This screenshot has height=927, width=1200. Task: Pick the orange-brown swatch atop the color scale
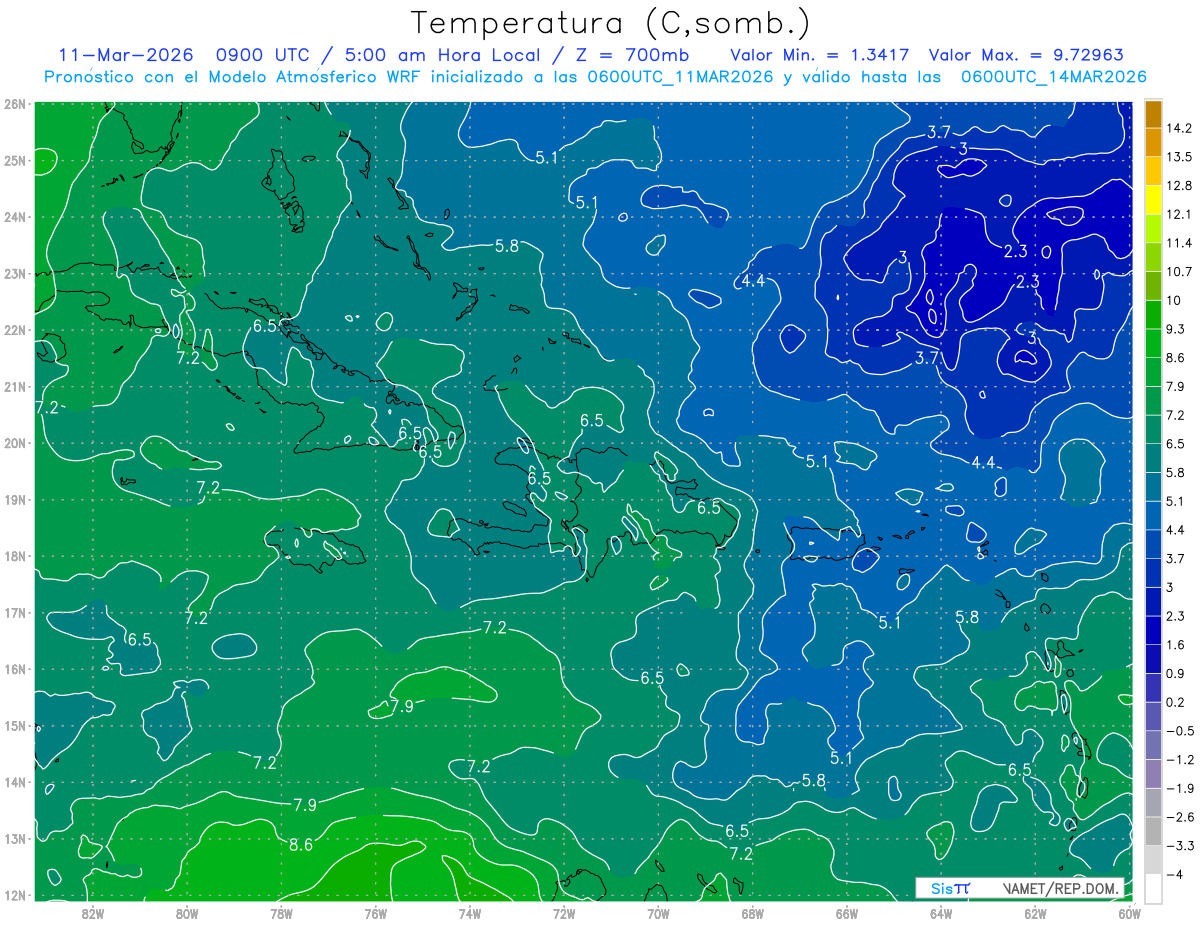(1153, 114)
